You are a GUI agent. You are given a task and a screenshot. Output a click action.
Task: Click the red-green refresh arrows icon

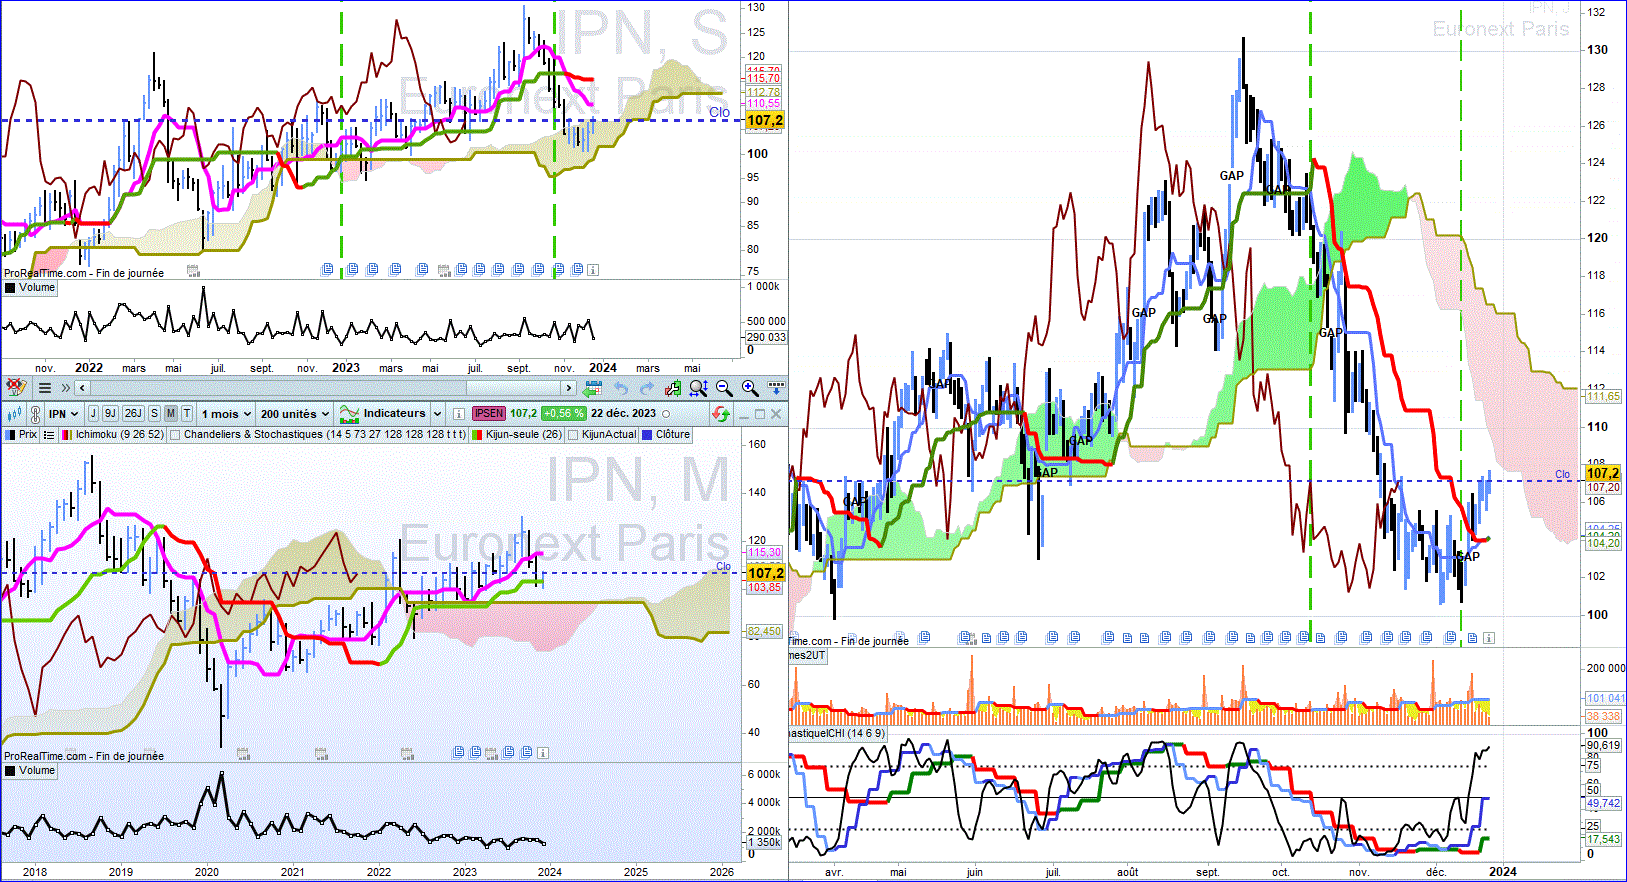[x=721, y=413]
